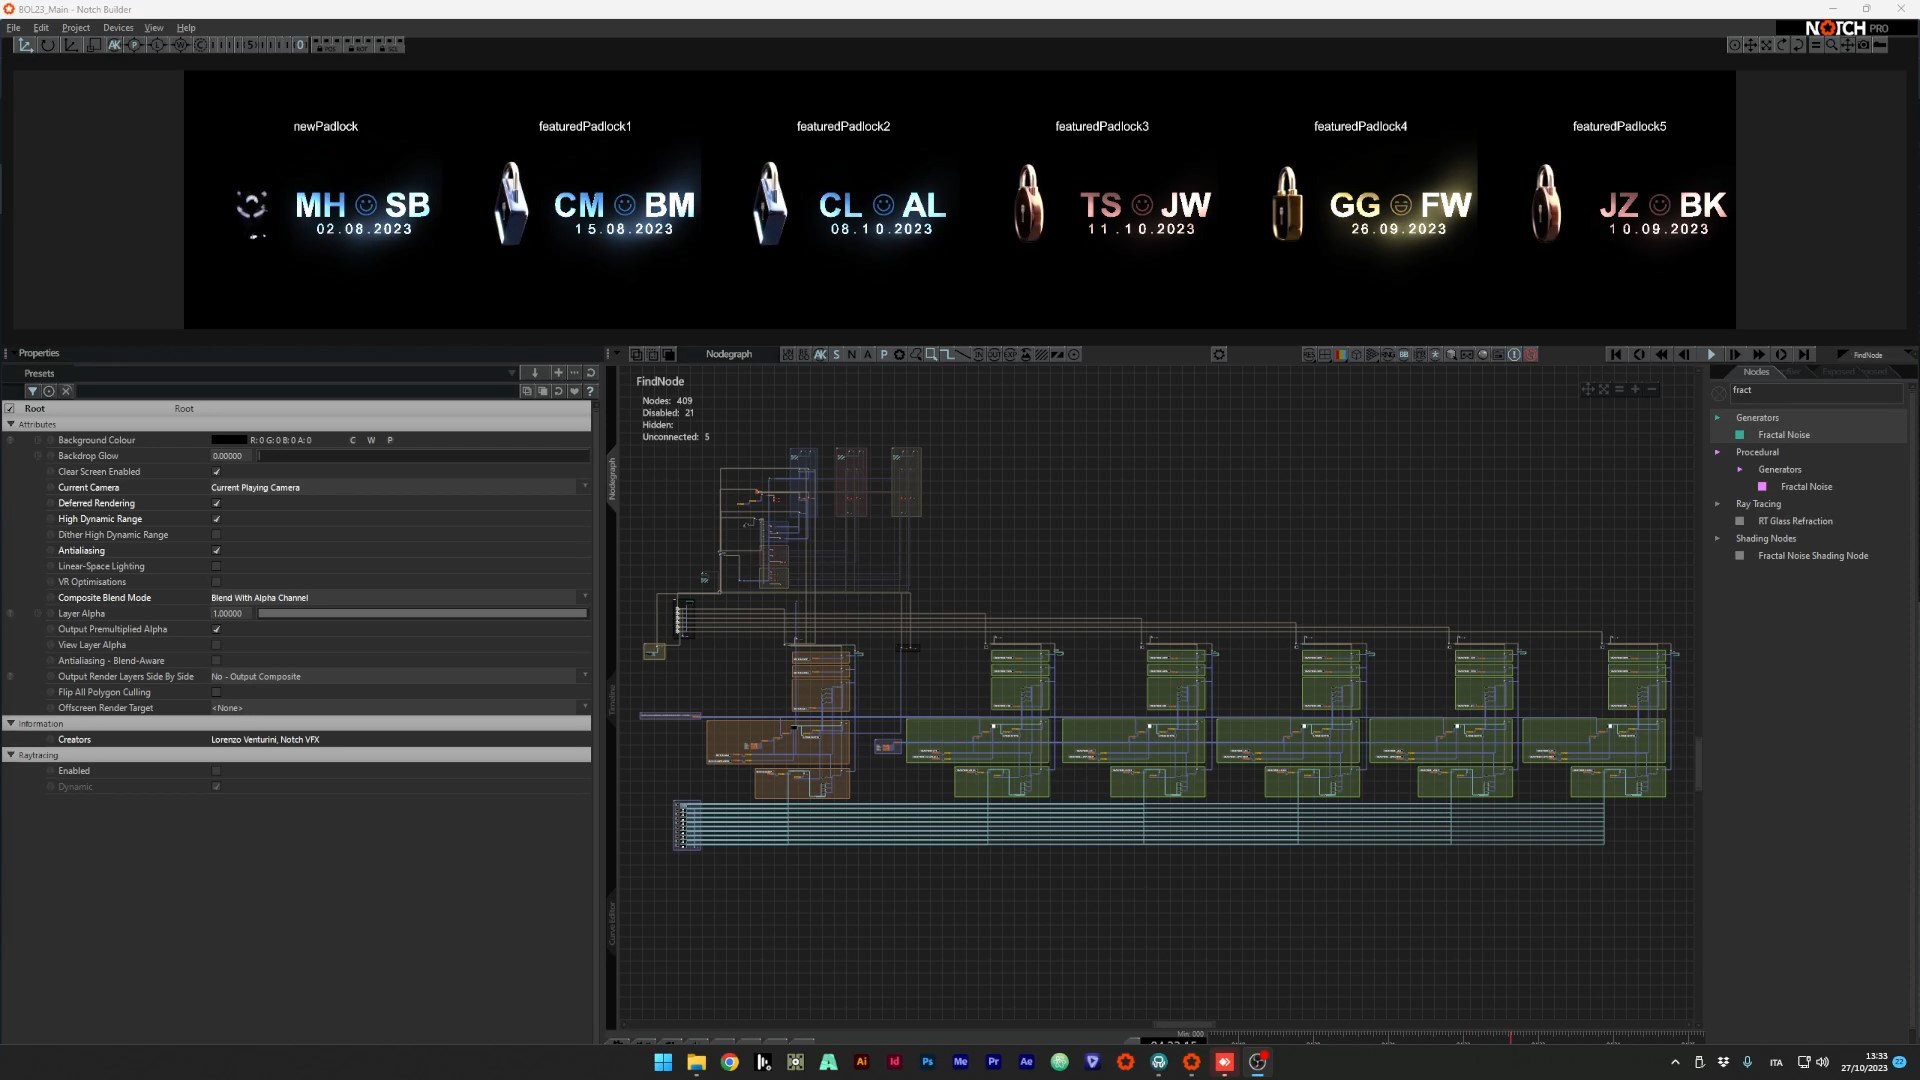Open the Current Camera dropdown
Screen dimensions: 1920x1080
tap(584, 487)
